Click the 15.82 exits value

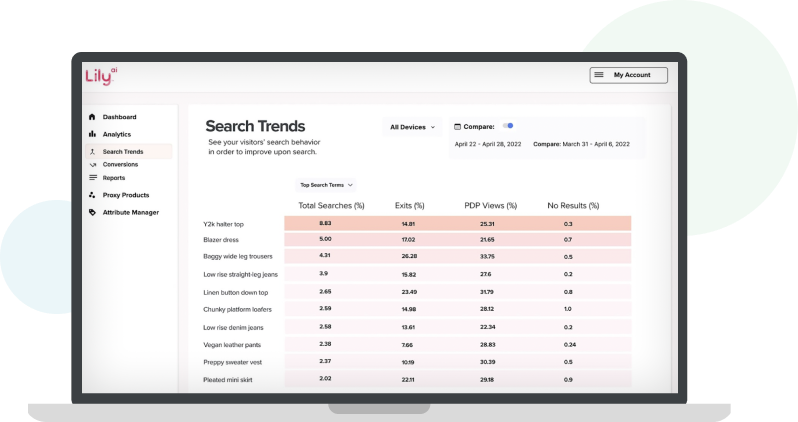click(x=409, y=275)
